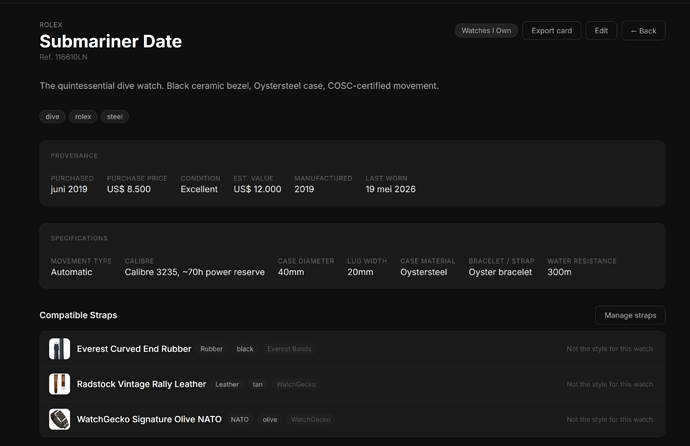Click the SPECIFICATIONS section heading
This screenshot has width=690, height=446.
(79, 238)
